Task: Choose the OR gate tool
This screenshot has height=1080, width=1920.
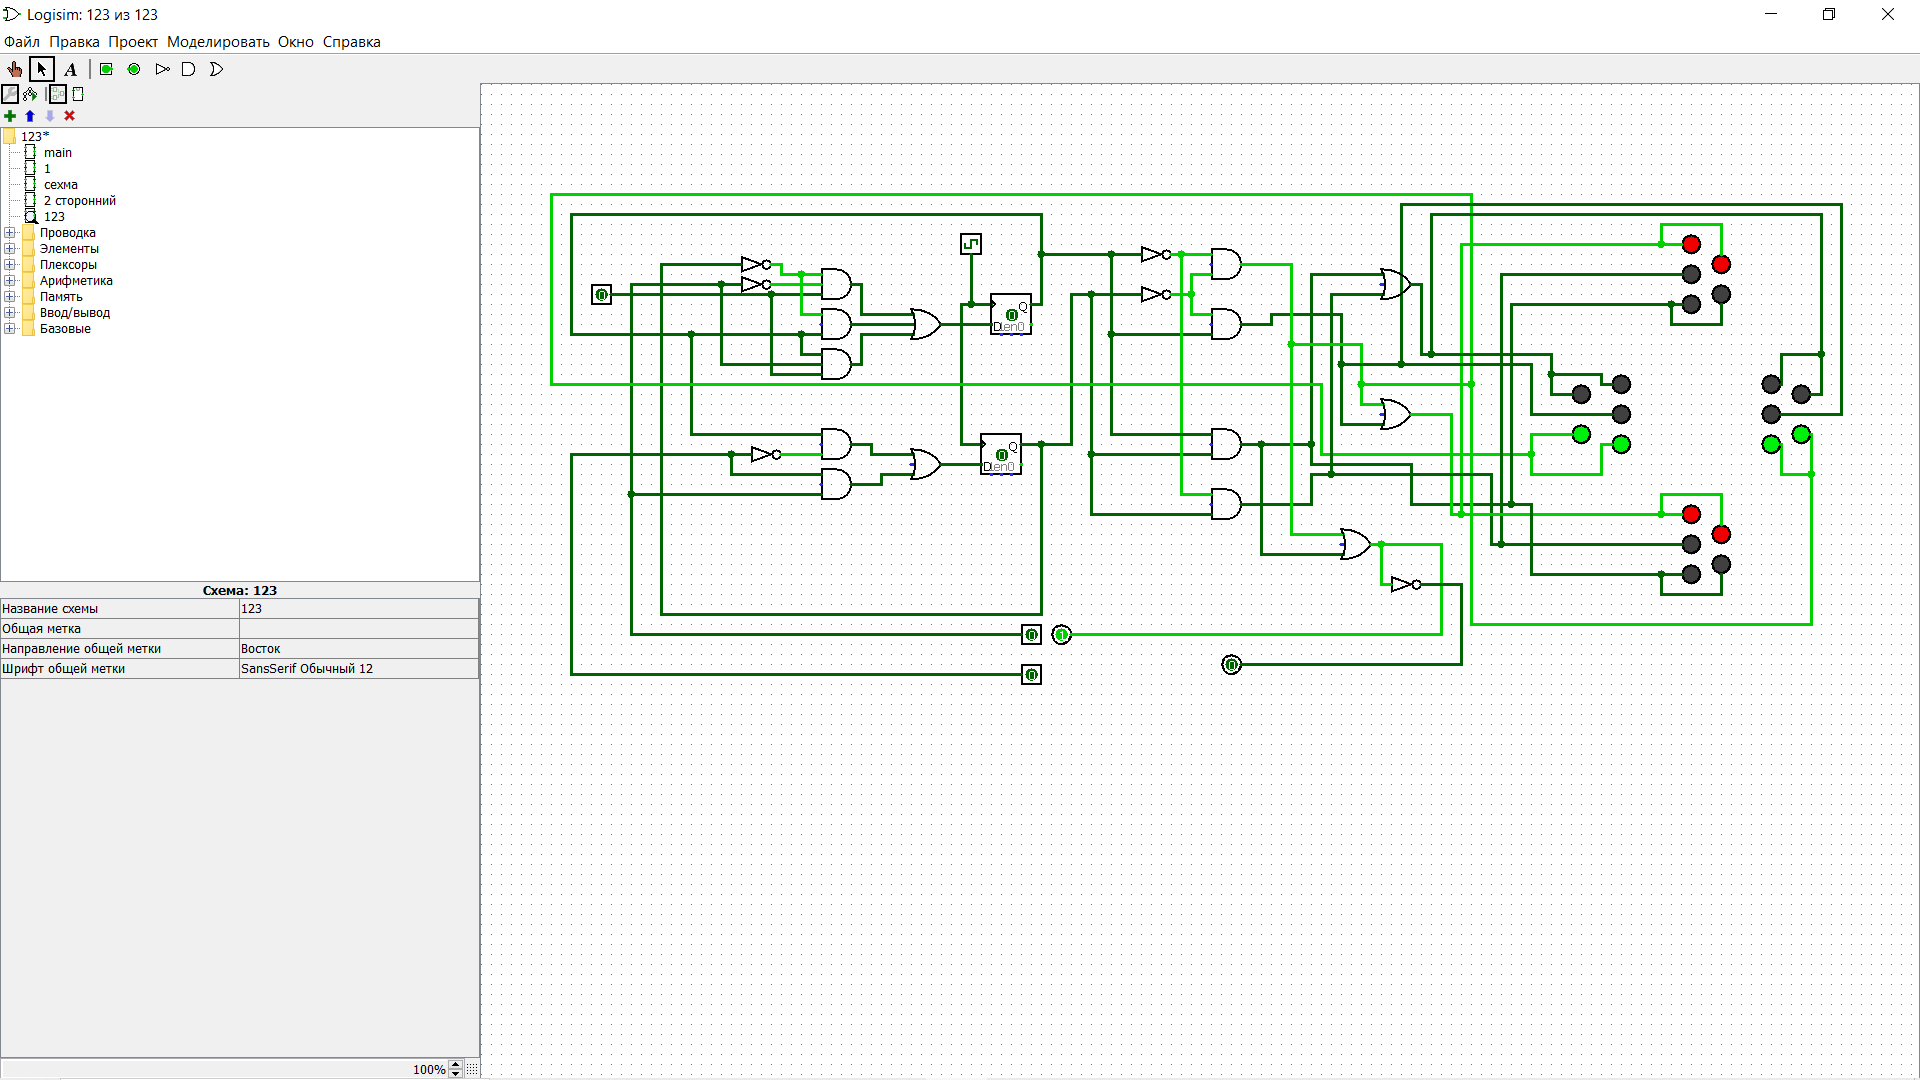Action: click(x=216, y=69)
